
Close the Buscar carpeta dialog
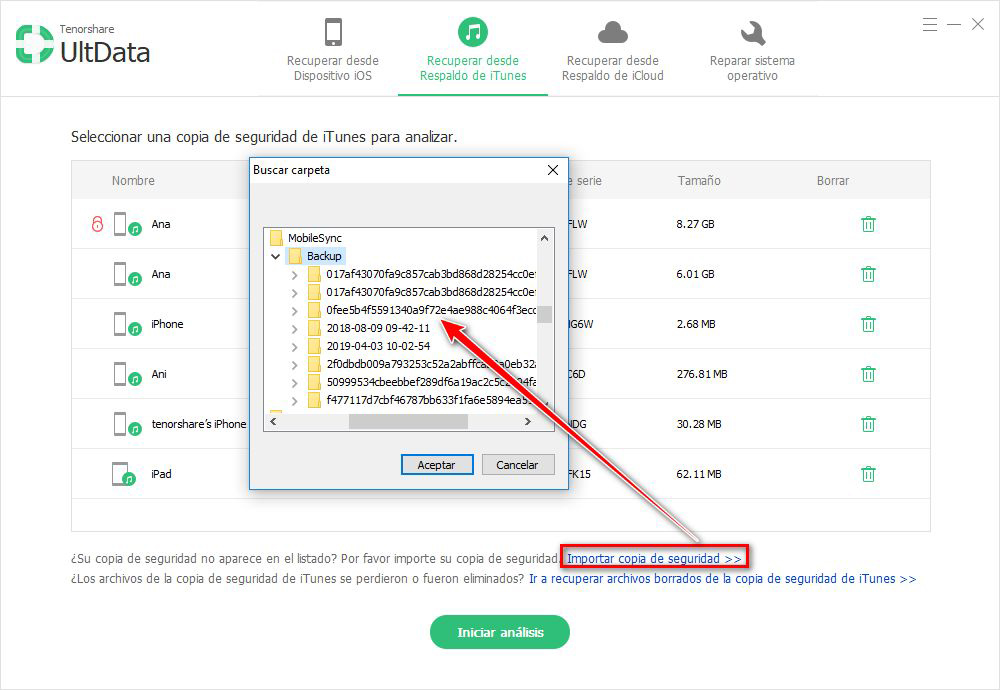pos(553,170)
